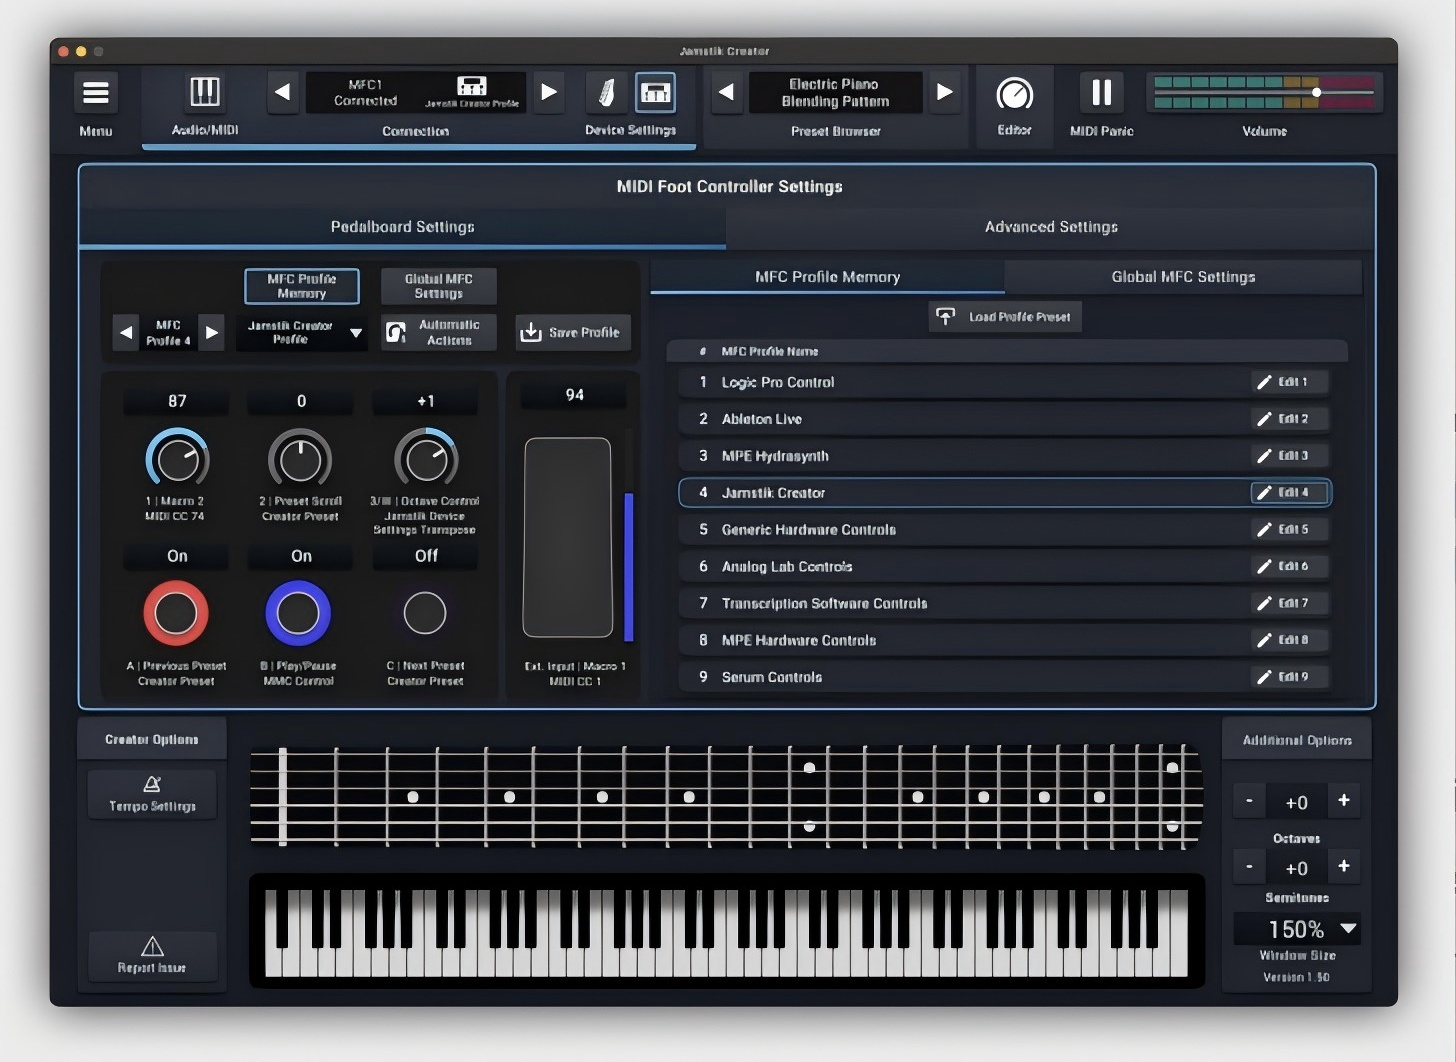Select profile row Serum Controls
Screen dimensions: 1456x1062
coord(1004,677)
